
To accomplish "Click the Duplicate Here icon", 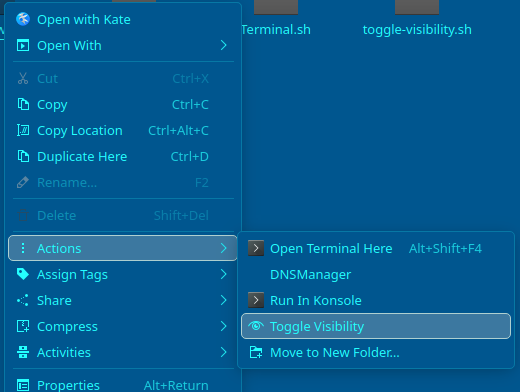I will pos(23,156).
